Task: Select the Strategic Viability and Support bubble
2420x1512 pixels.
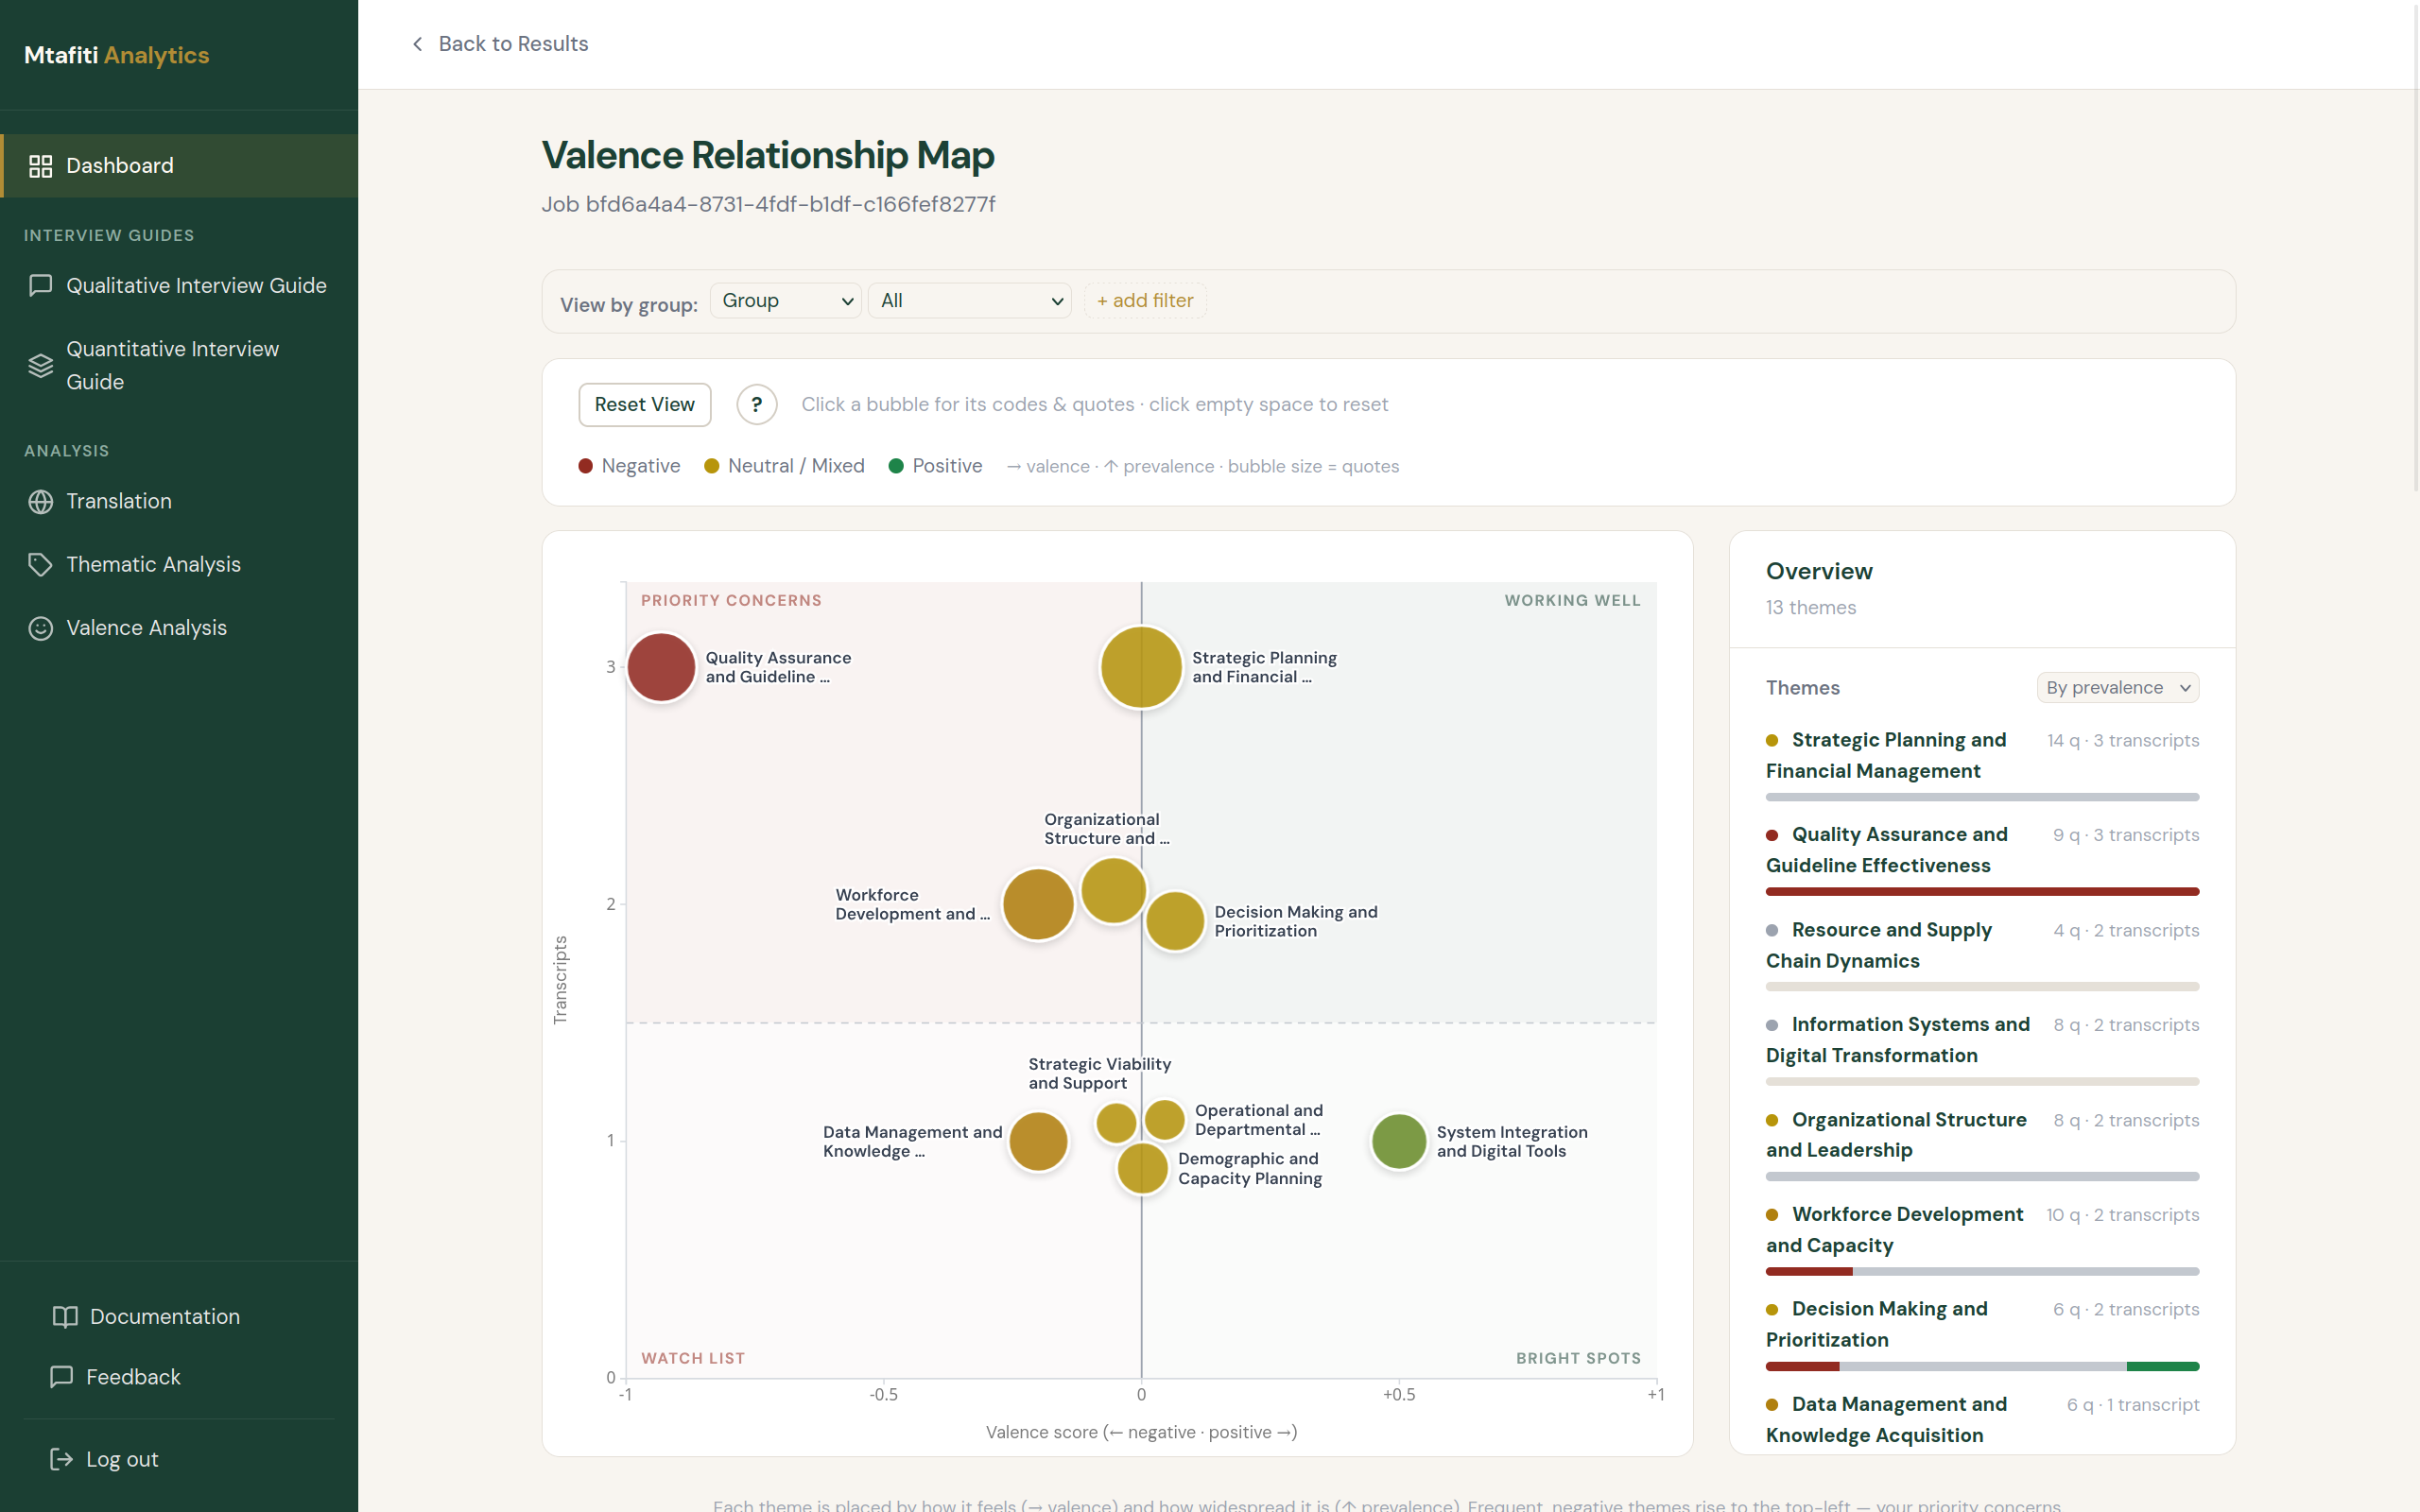Action: click(x=1116, y=1123)
